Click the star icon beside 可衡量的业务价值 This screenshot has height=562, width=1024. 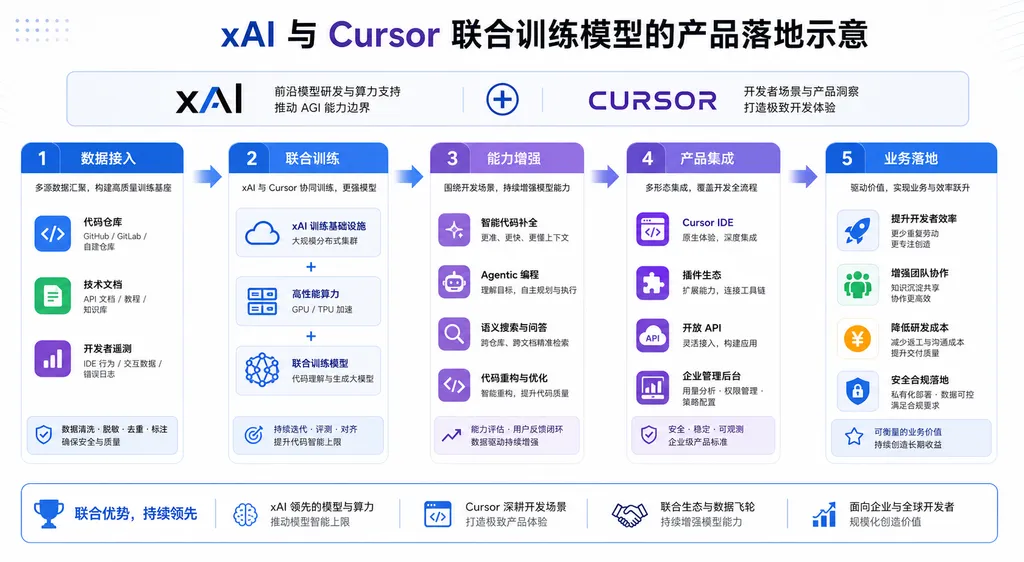click(x=854, y=437)
